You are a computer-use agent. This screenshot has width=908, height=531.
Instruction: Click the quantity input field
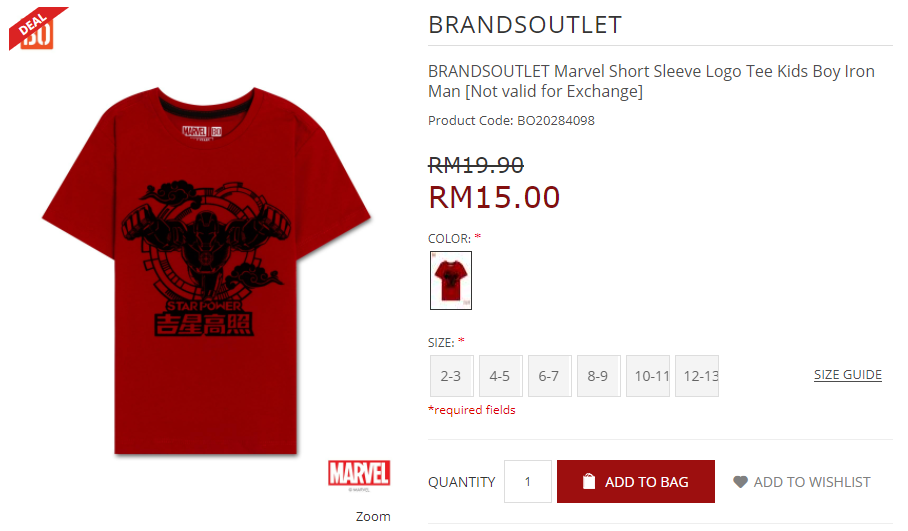pyautogui.click(x=528, y=481)
